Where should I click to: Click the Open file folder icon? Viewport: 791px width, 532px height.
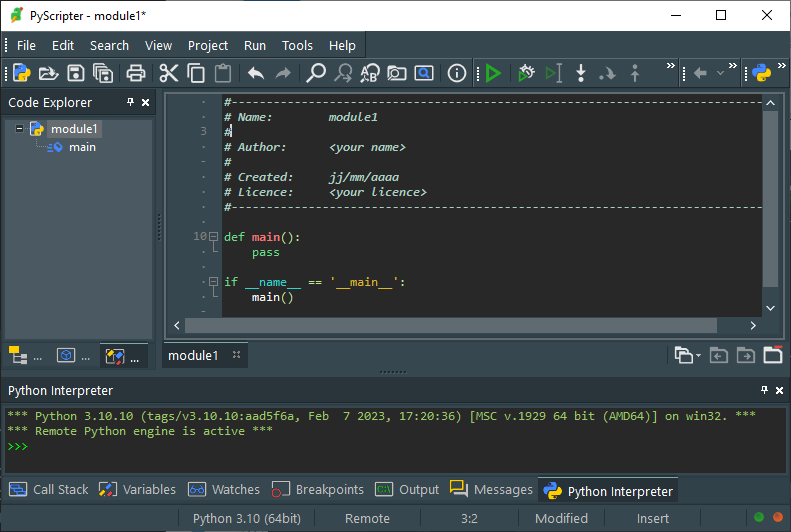click(48, 73)
